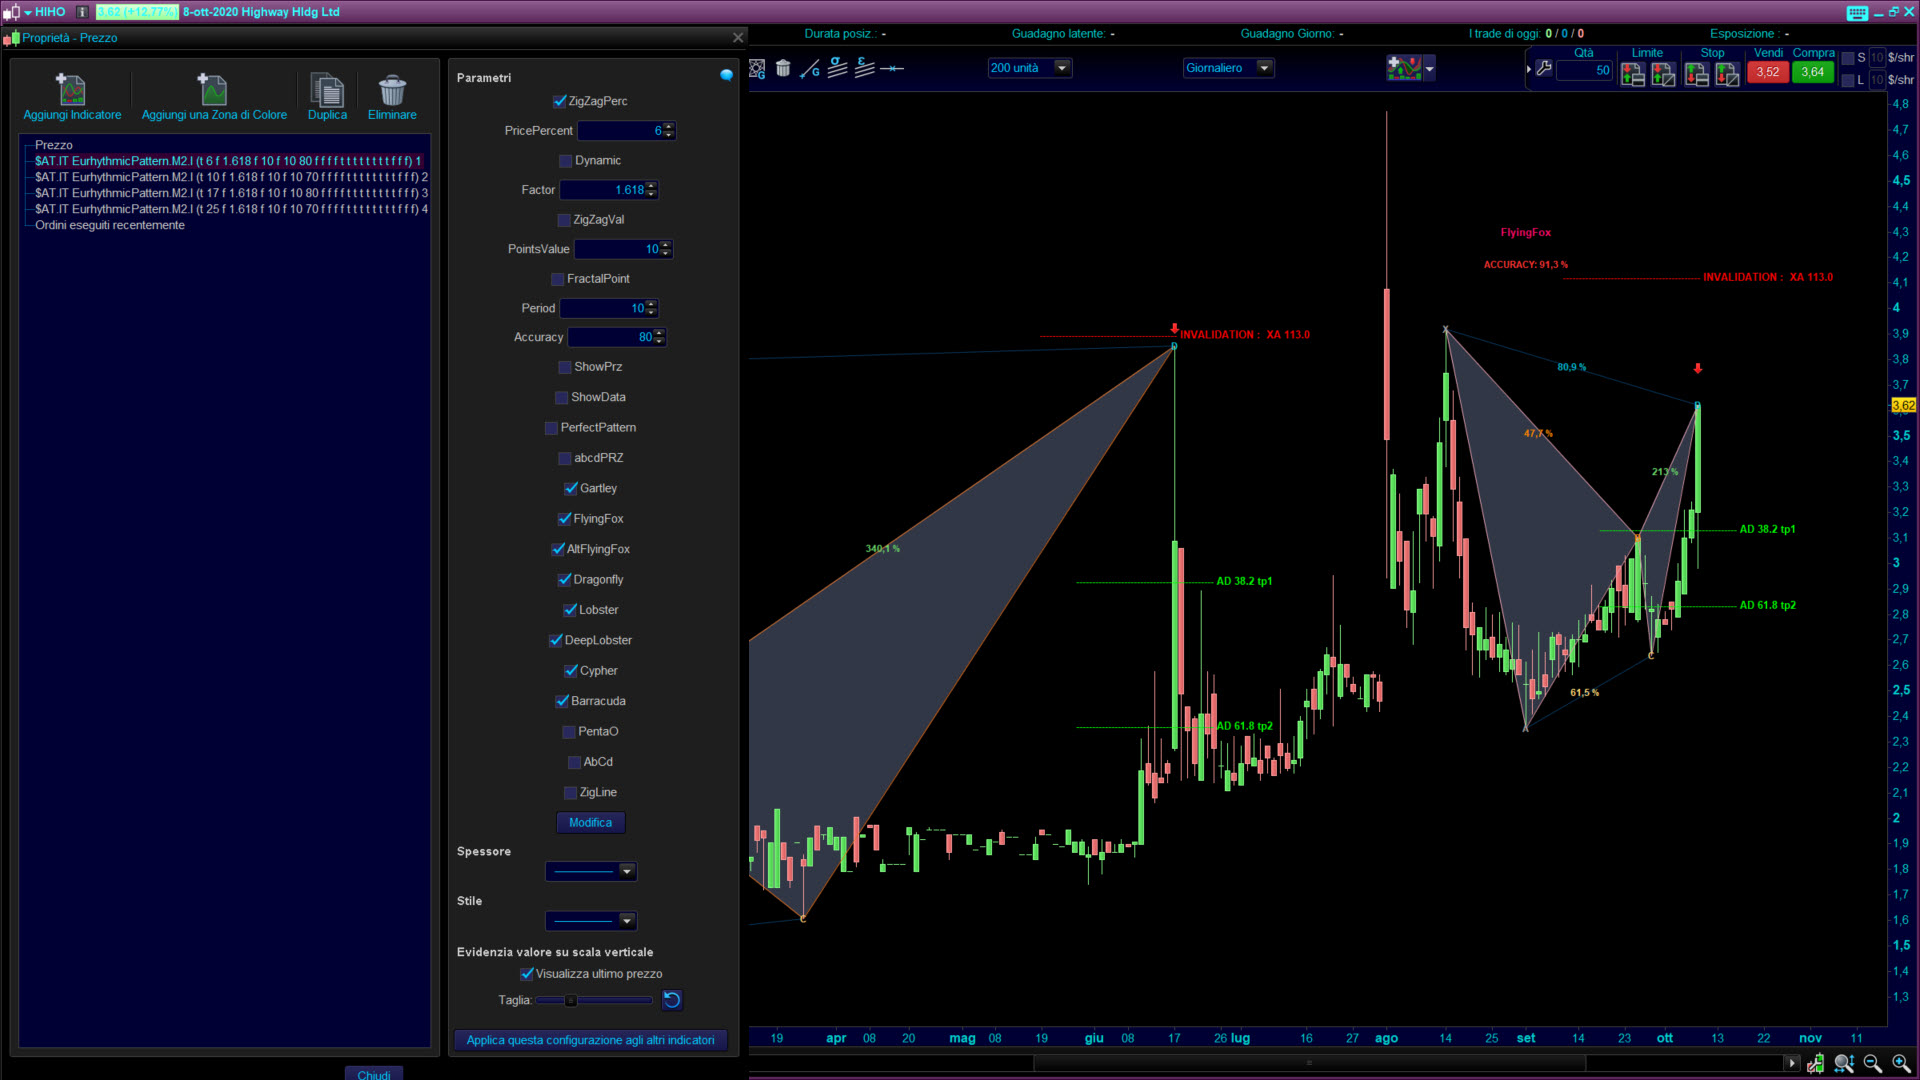Screen dimensions: 1920x1080
Task: Open the Giornaliero timeframe dropdown
Action: [x=1264, y=68]
